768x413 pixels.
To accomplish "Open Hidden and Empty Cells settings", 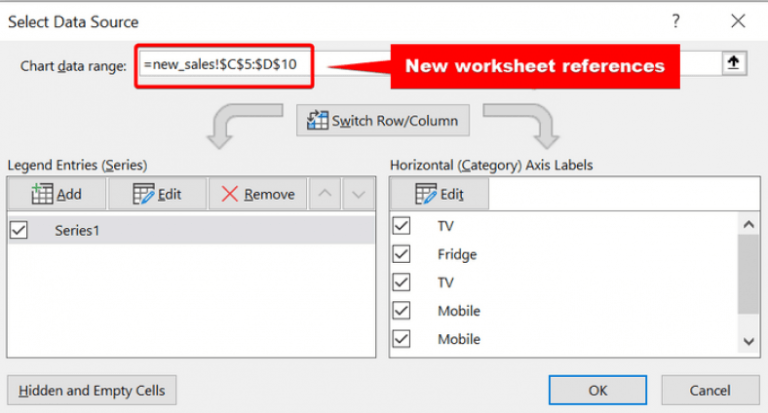I will point(92,389).
